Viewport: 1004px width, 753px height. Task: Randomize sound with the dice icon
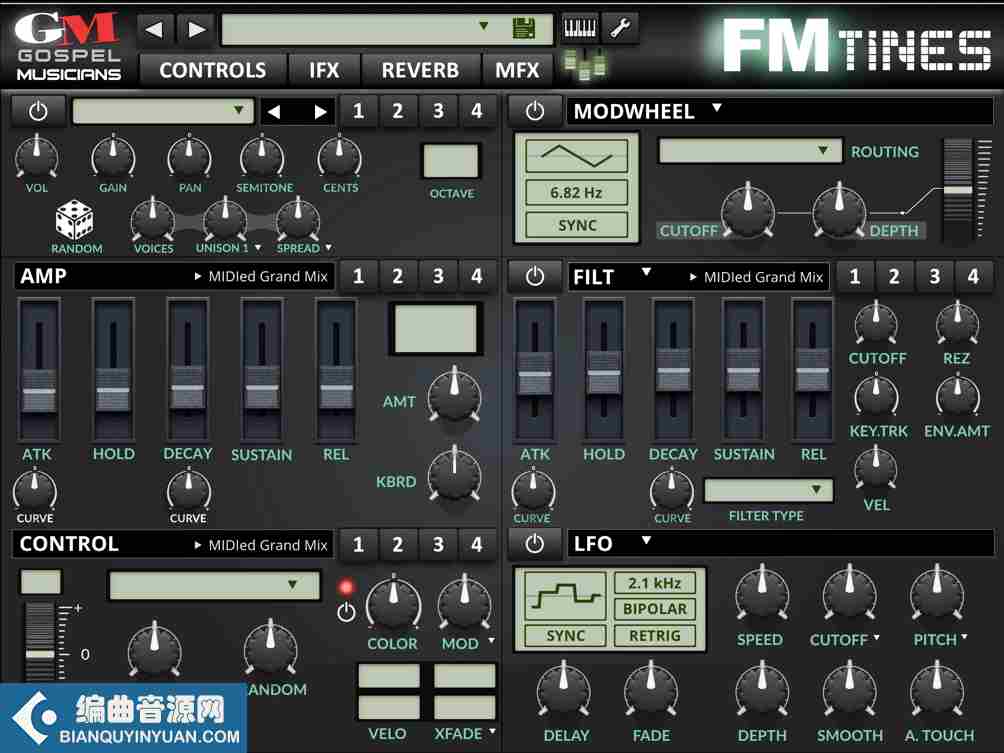[x=74, y=220]
